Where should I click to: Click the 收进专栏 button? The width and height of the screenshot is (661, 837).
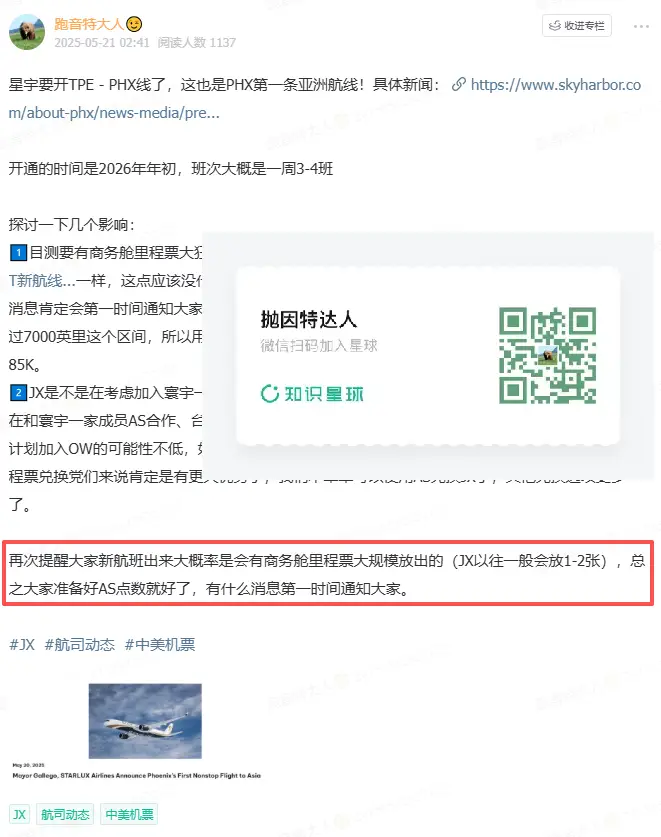577,26
